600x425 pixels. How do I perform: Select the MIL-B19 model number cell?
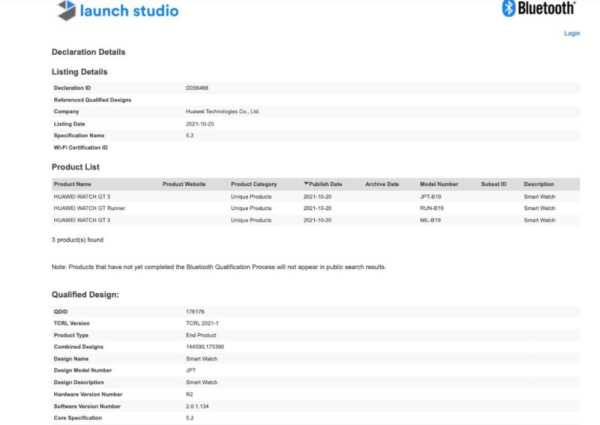click(432, 219)
